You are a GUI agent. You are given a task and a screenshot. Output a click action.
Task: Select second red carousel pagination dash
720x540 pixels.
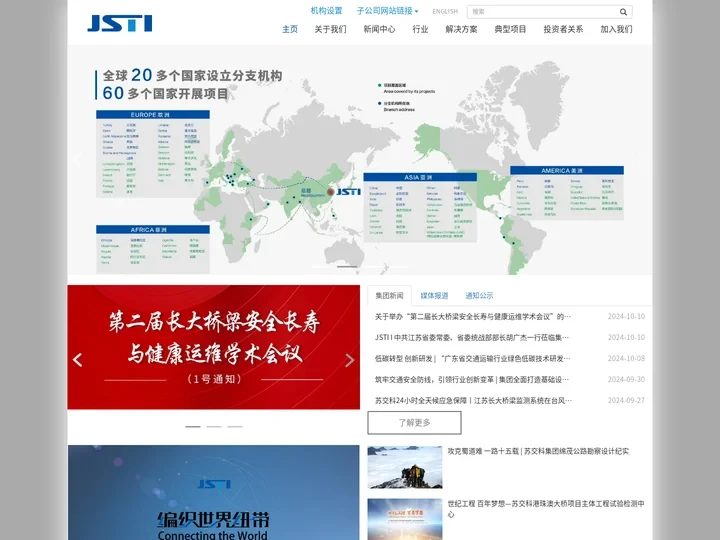214,427
